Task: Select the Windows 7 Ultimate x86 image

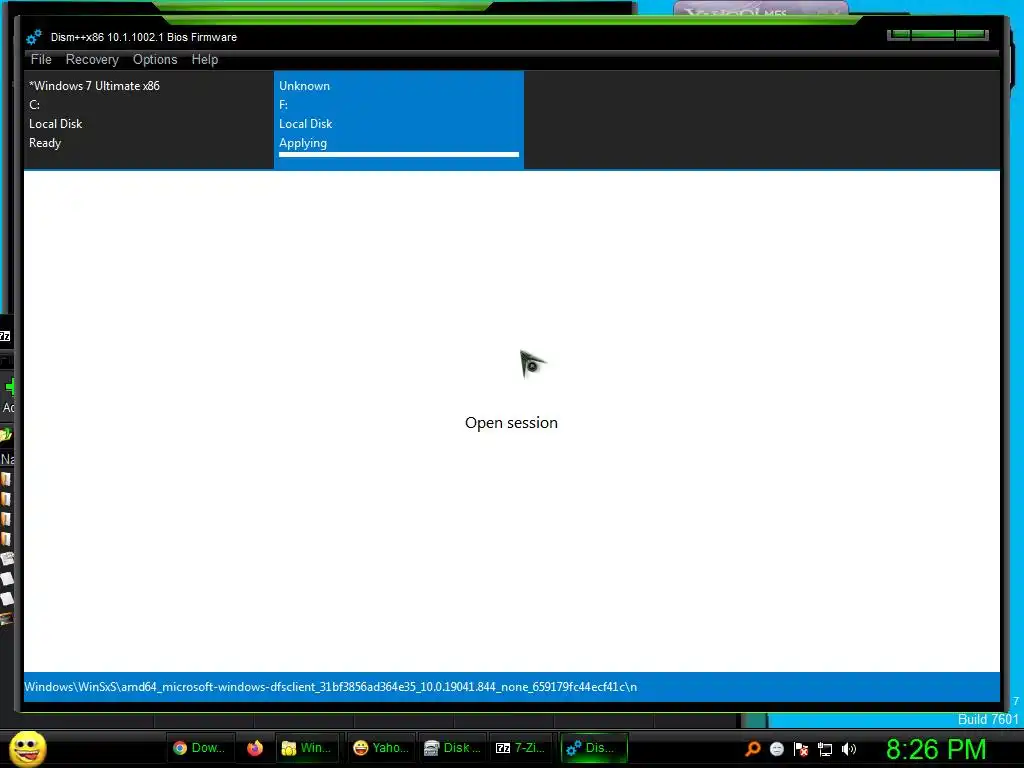Action: (148, 120)
